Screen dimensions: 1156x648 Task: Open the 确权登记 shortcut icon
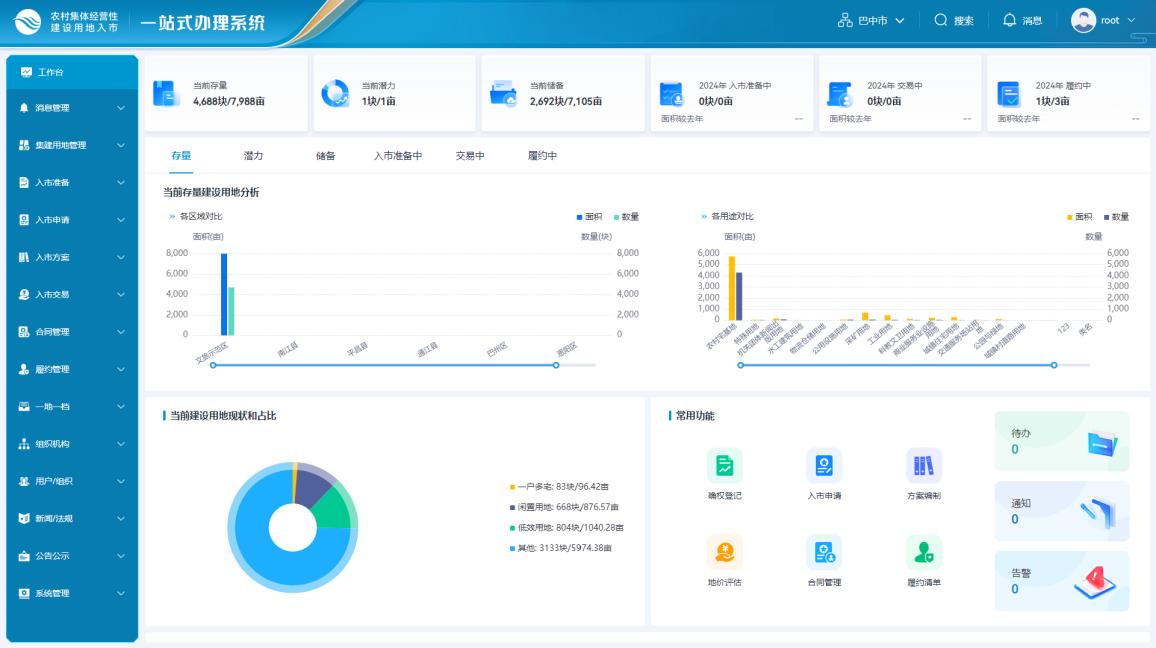724,465
